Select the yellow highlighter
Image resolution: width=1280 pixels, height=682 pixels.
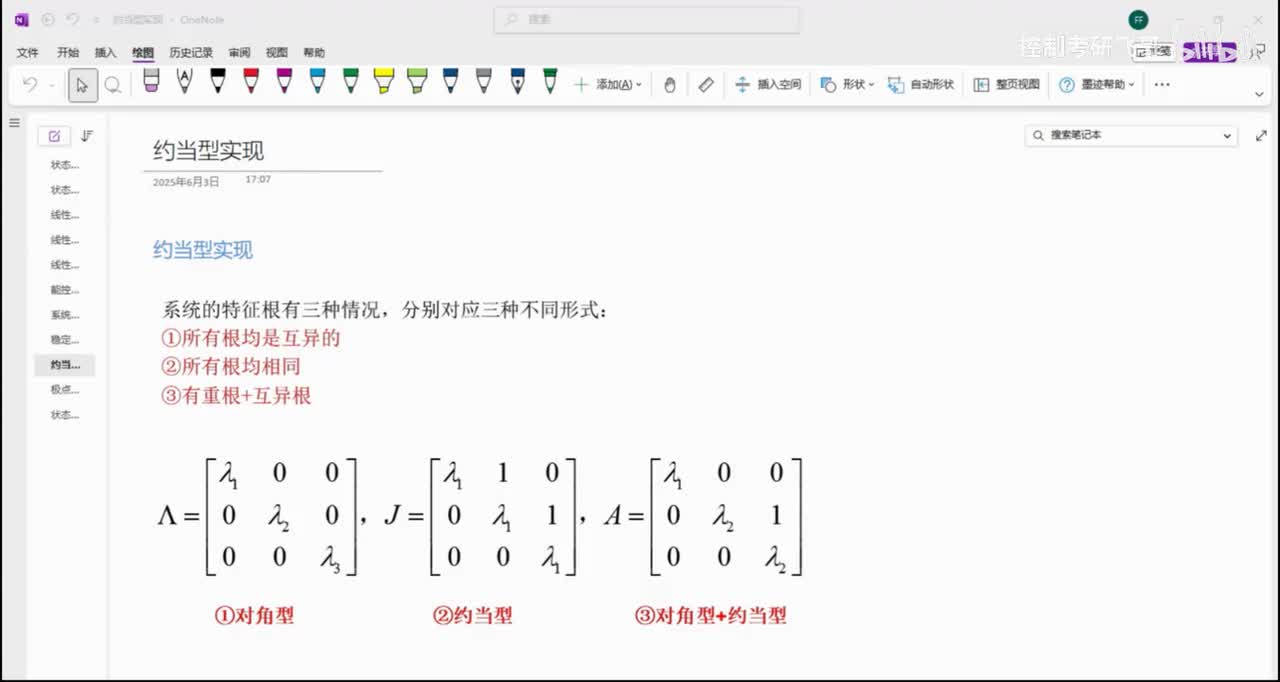[x=384, y=81]
